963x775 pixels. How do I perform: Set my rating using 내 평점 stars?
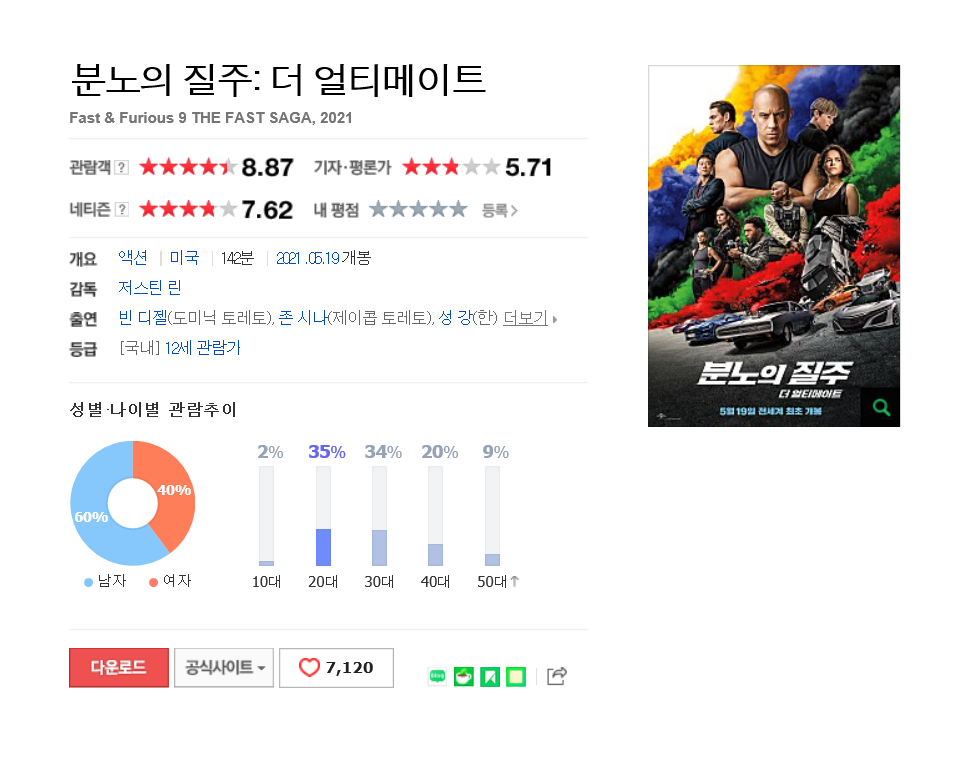pos(418,210)
